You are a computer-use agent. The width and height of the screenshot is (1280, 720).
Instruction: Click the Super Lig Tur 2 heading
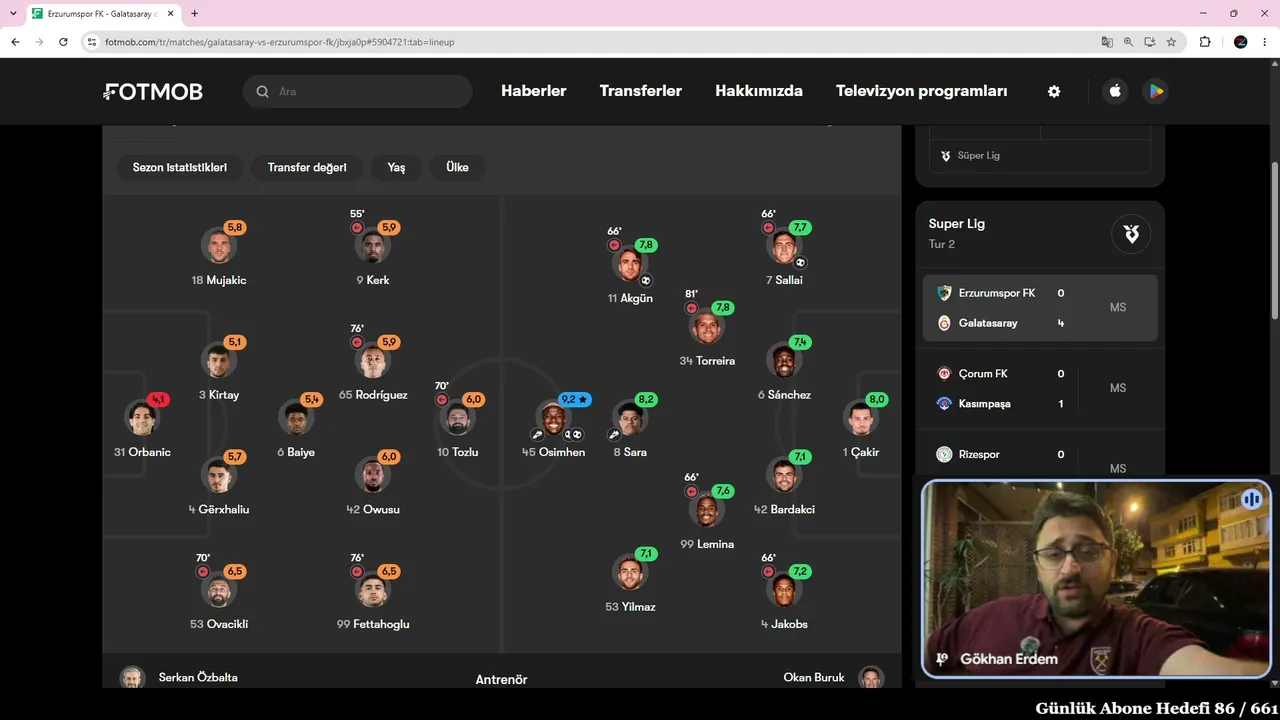pyautogui.click(x=957, y=232)
